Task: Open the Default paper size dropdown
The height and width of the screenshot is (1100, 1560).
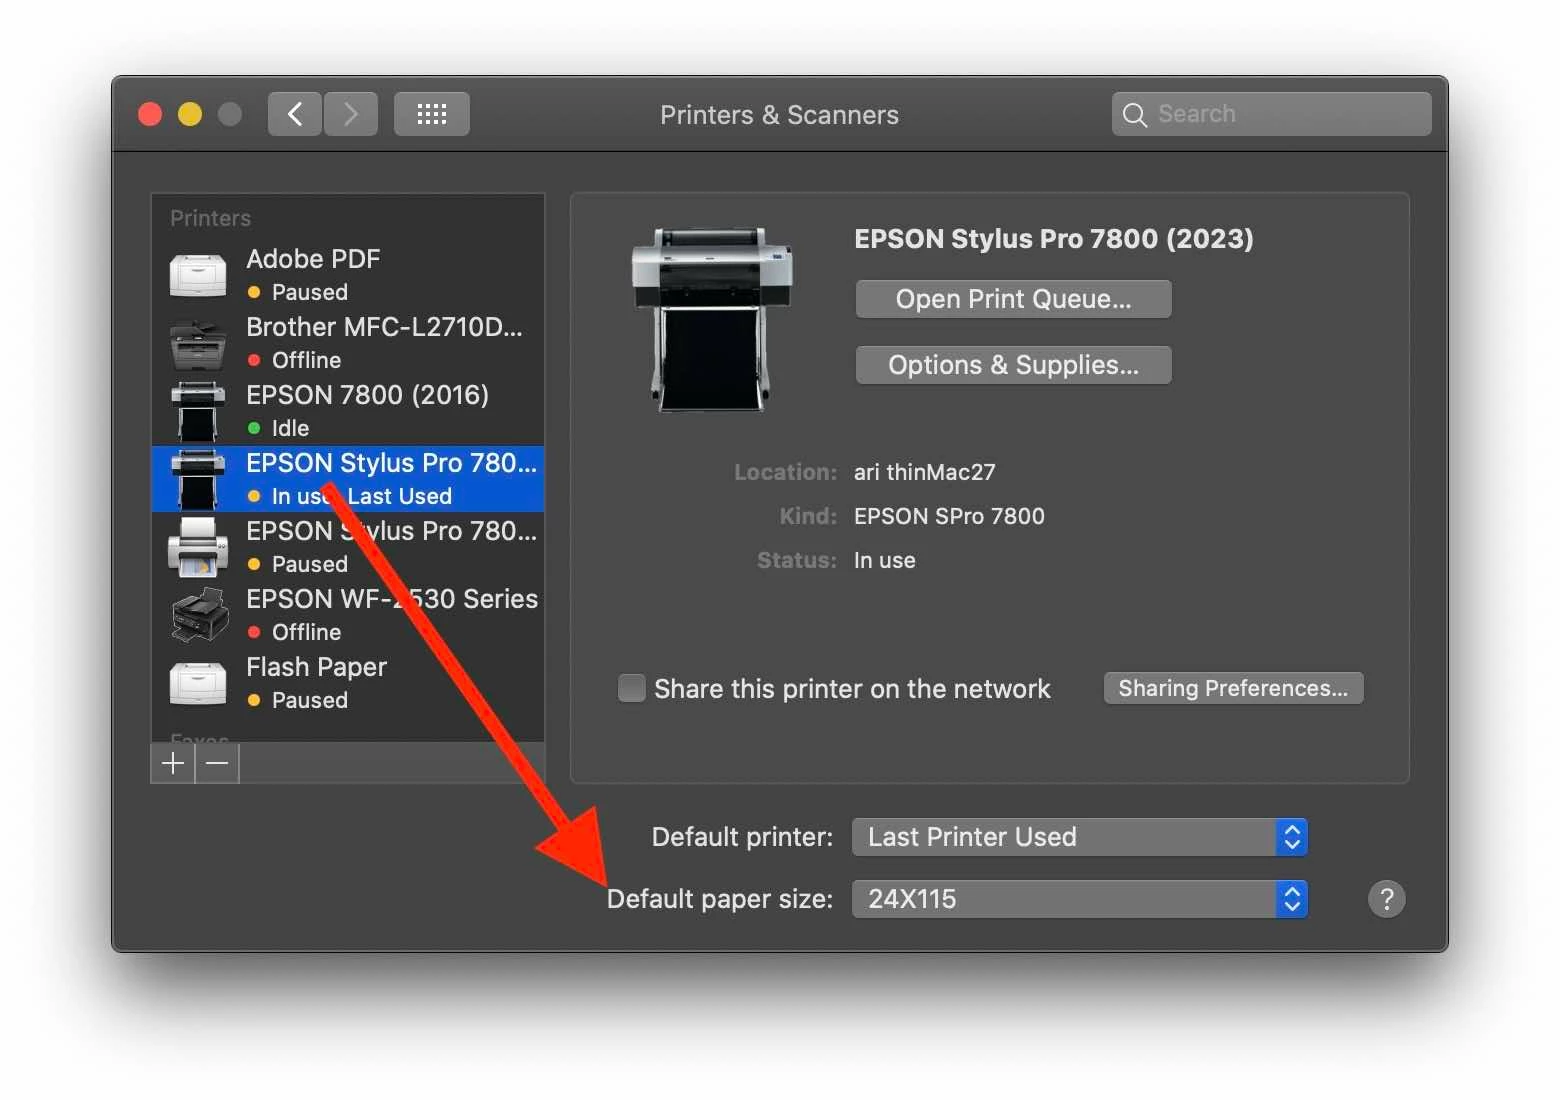Action: click(1079, 899)
